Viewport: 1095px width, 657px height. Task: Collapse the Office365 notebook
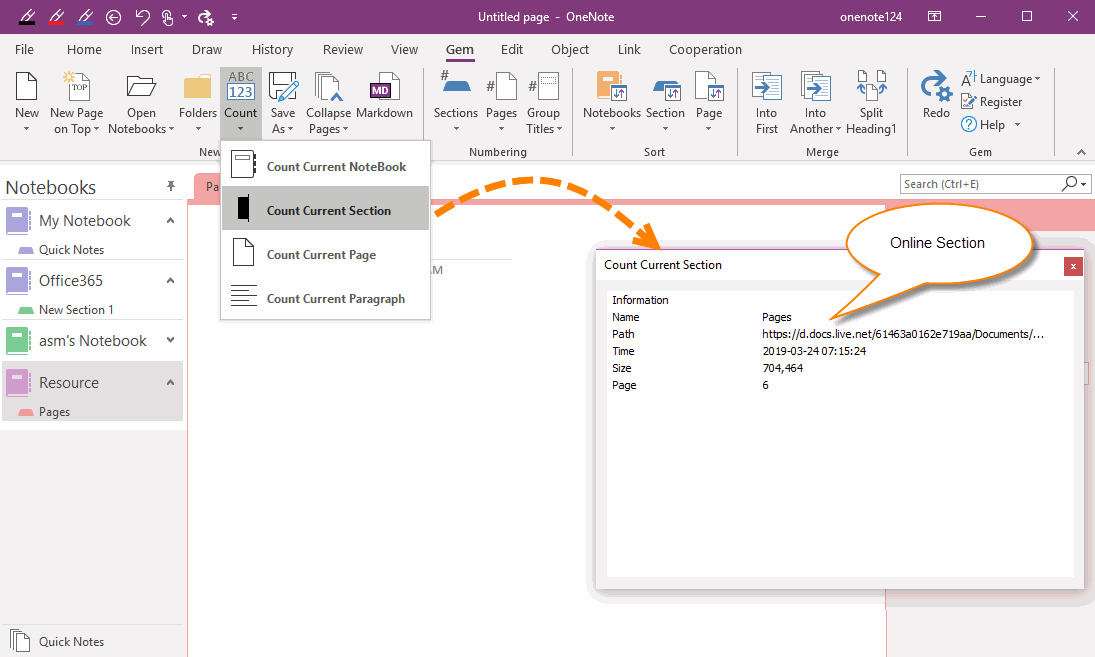170,280
